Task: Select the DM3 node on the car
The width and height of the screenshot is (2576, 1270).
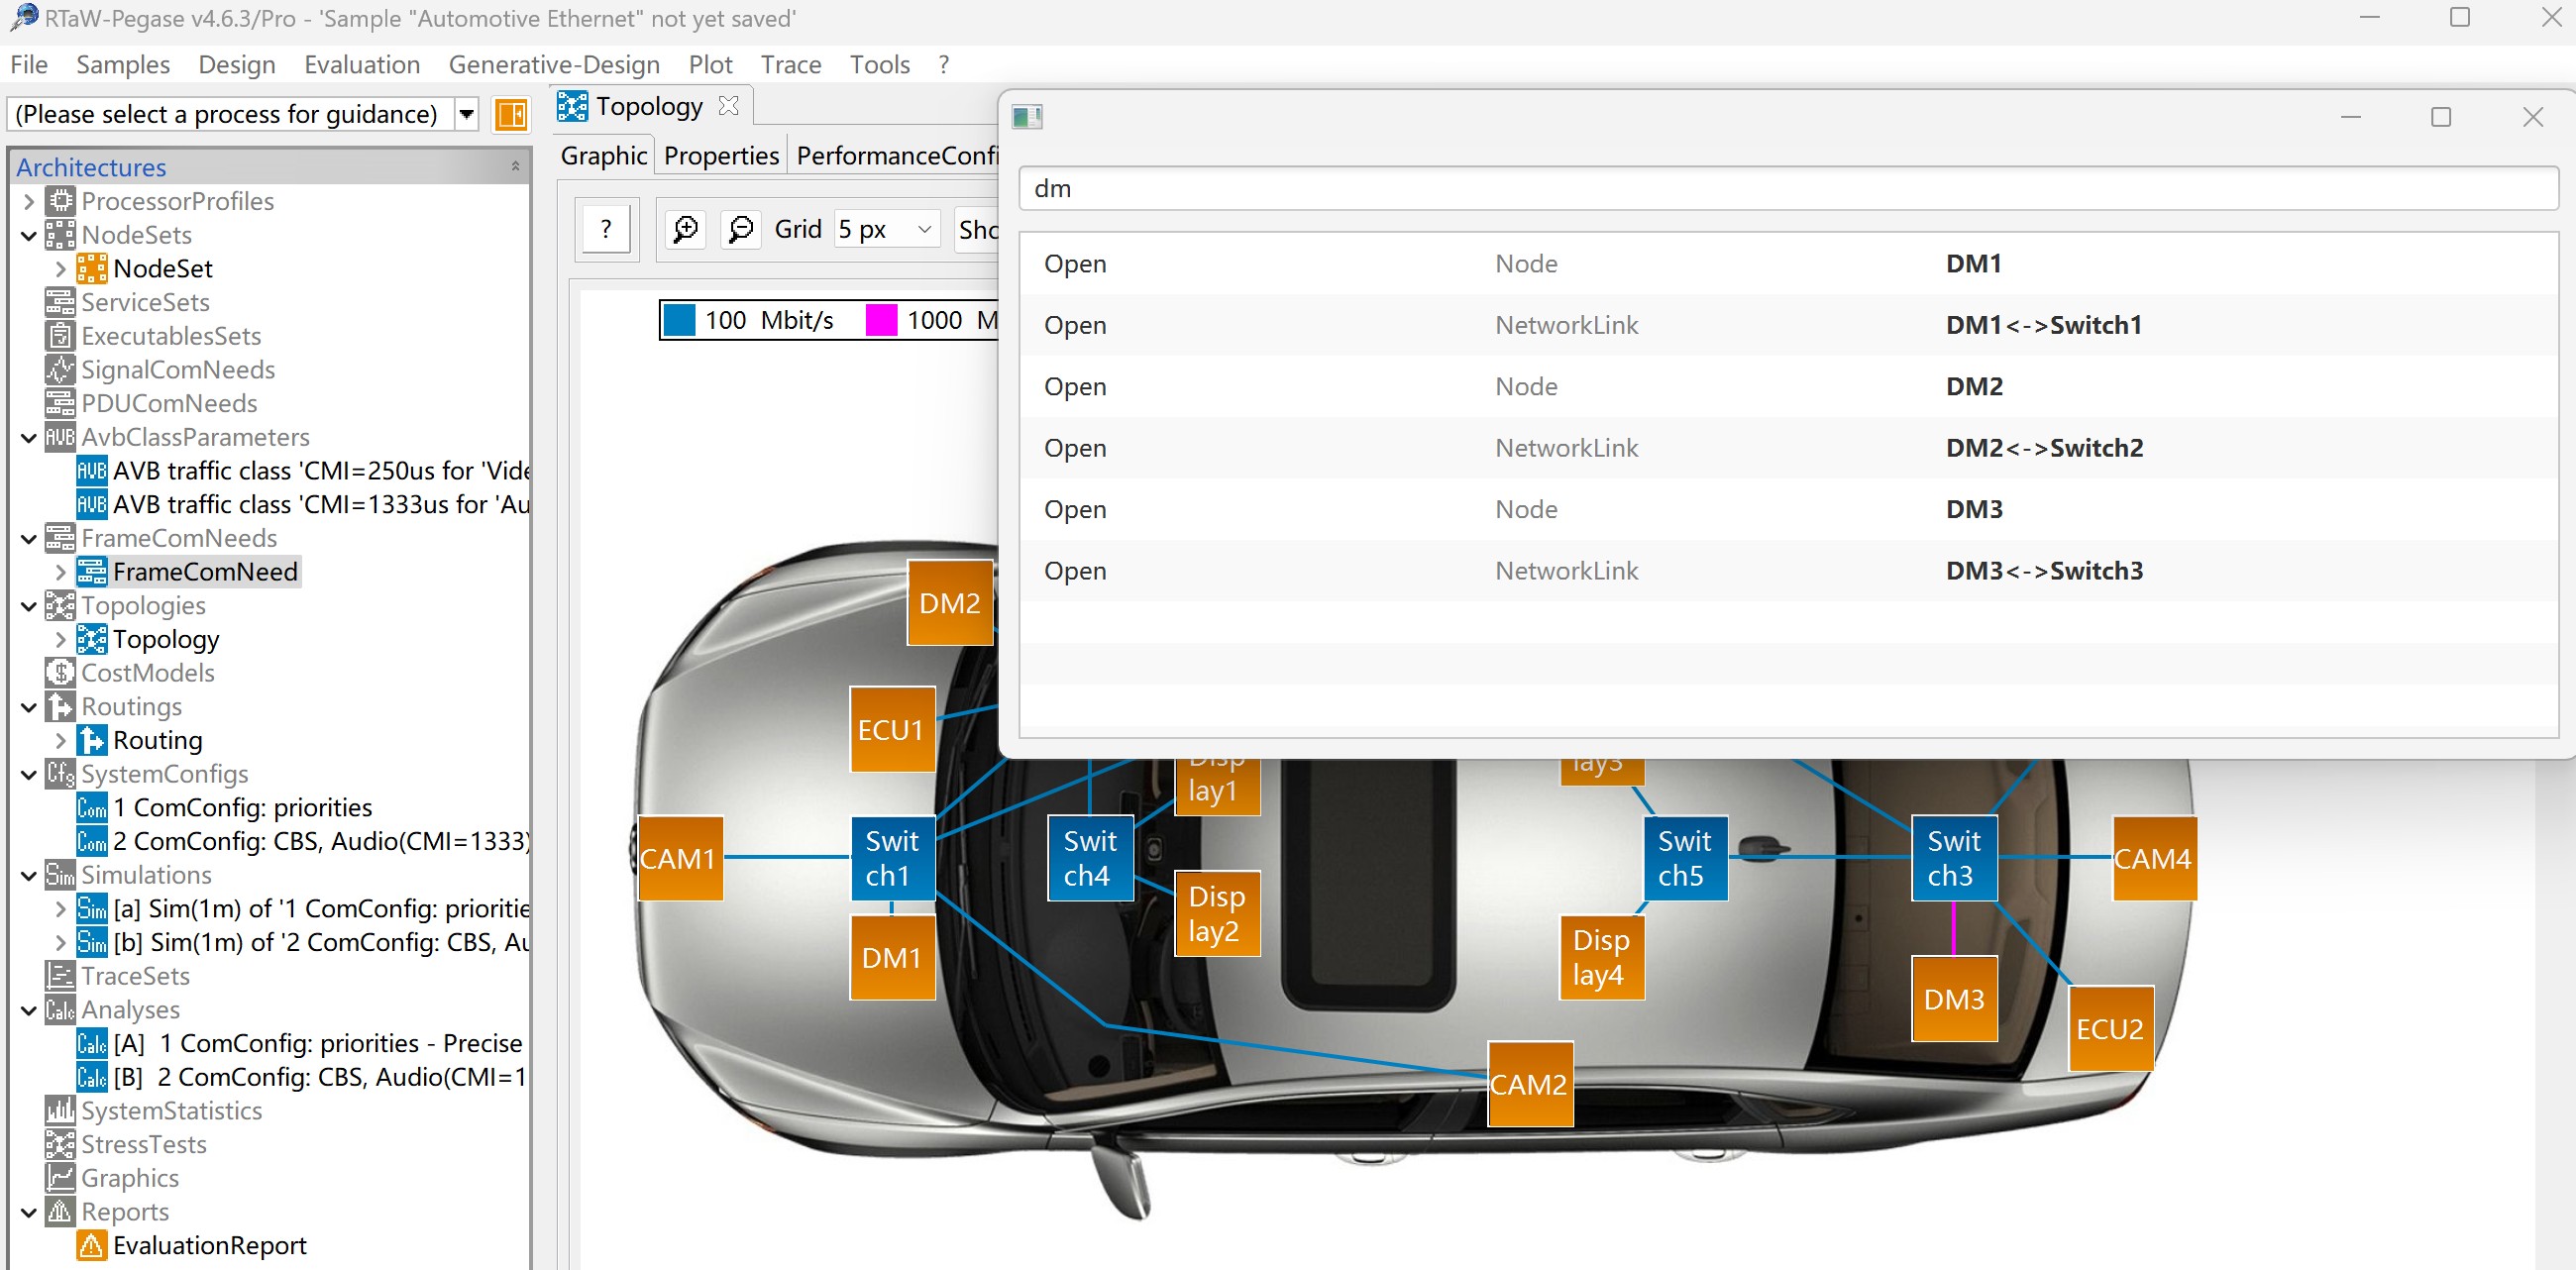Action: coord(1954,999)
